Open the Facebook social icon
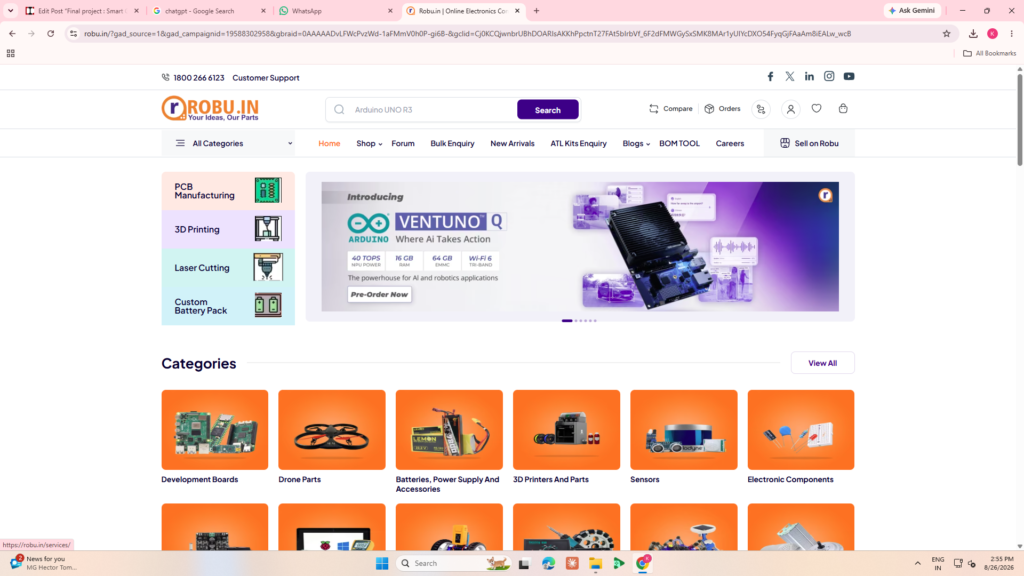 point(770,76)
